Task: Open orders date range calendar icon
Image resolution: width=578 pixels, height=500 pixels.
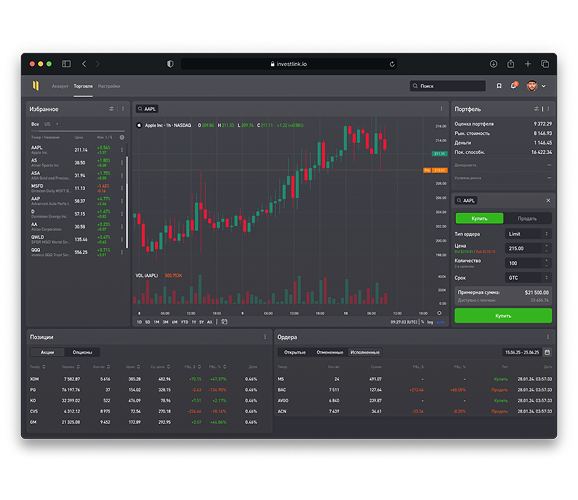Action: [547, 352]
